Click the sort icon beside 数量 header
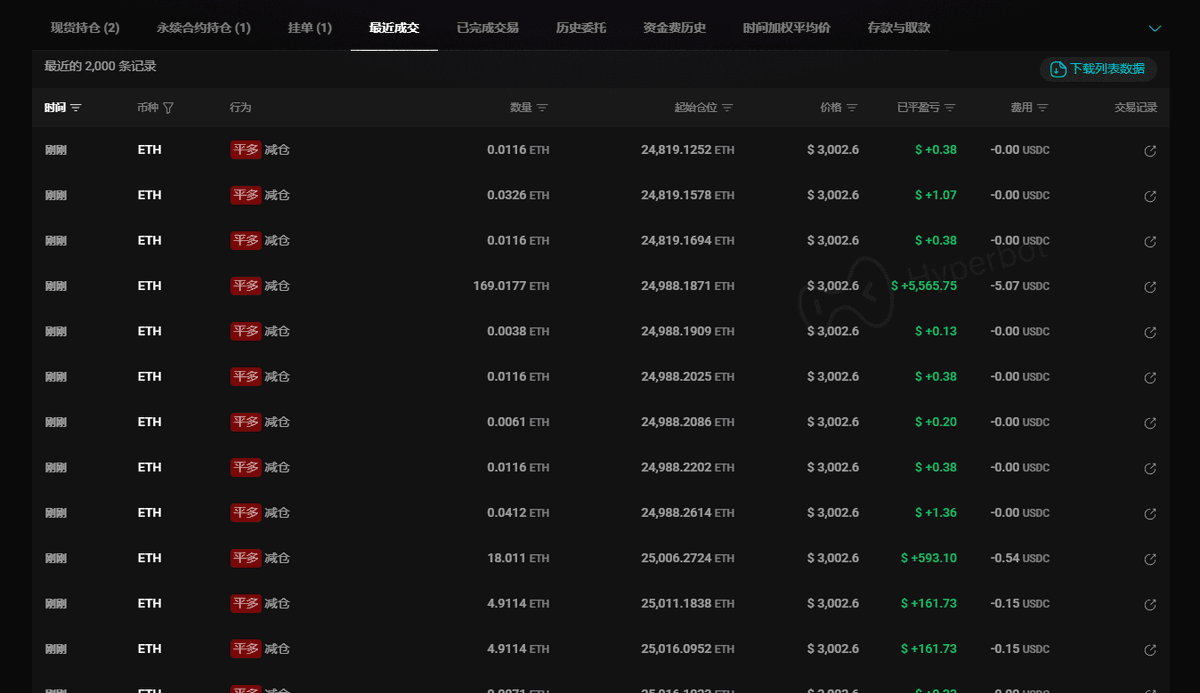 point(543,107)
